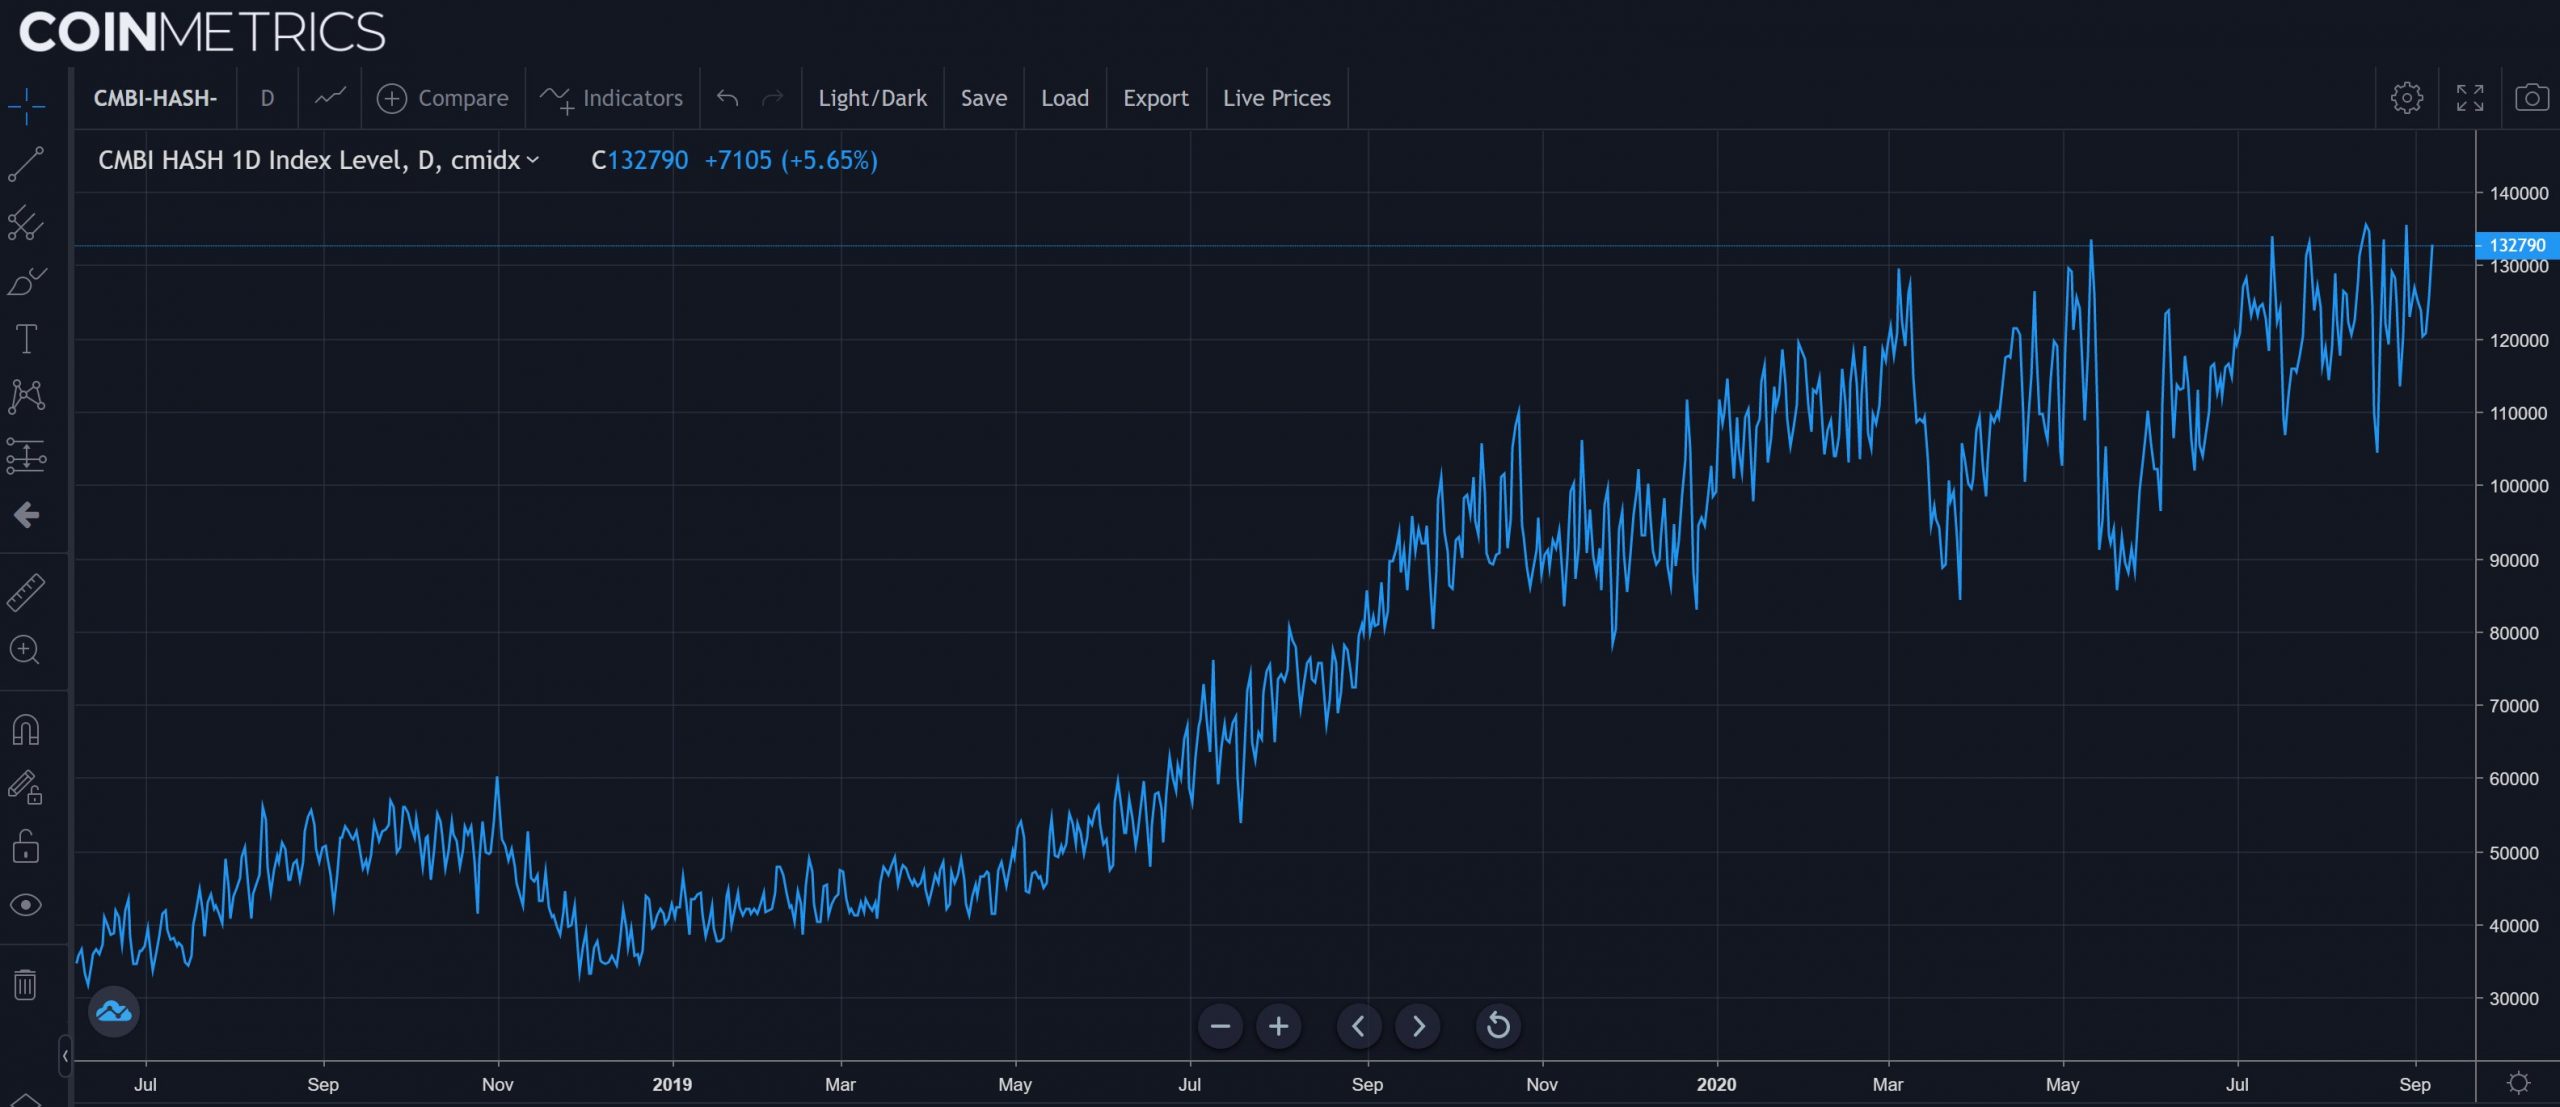Select the trend line drawing tool
The width and height of the screenshot is (2560, 1107).
pyautogui.click(x=26, y=164)
